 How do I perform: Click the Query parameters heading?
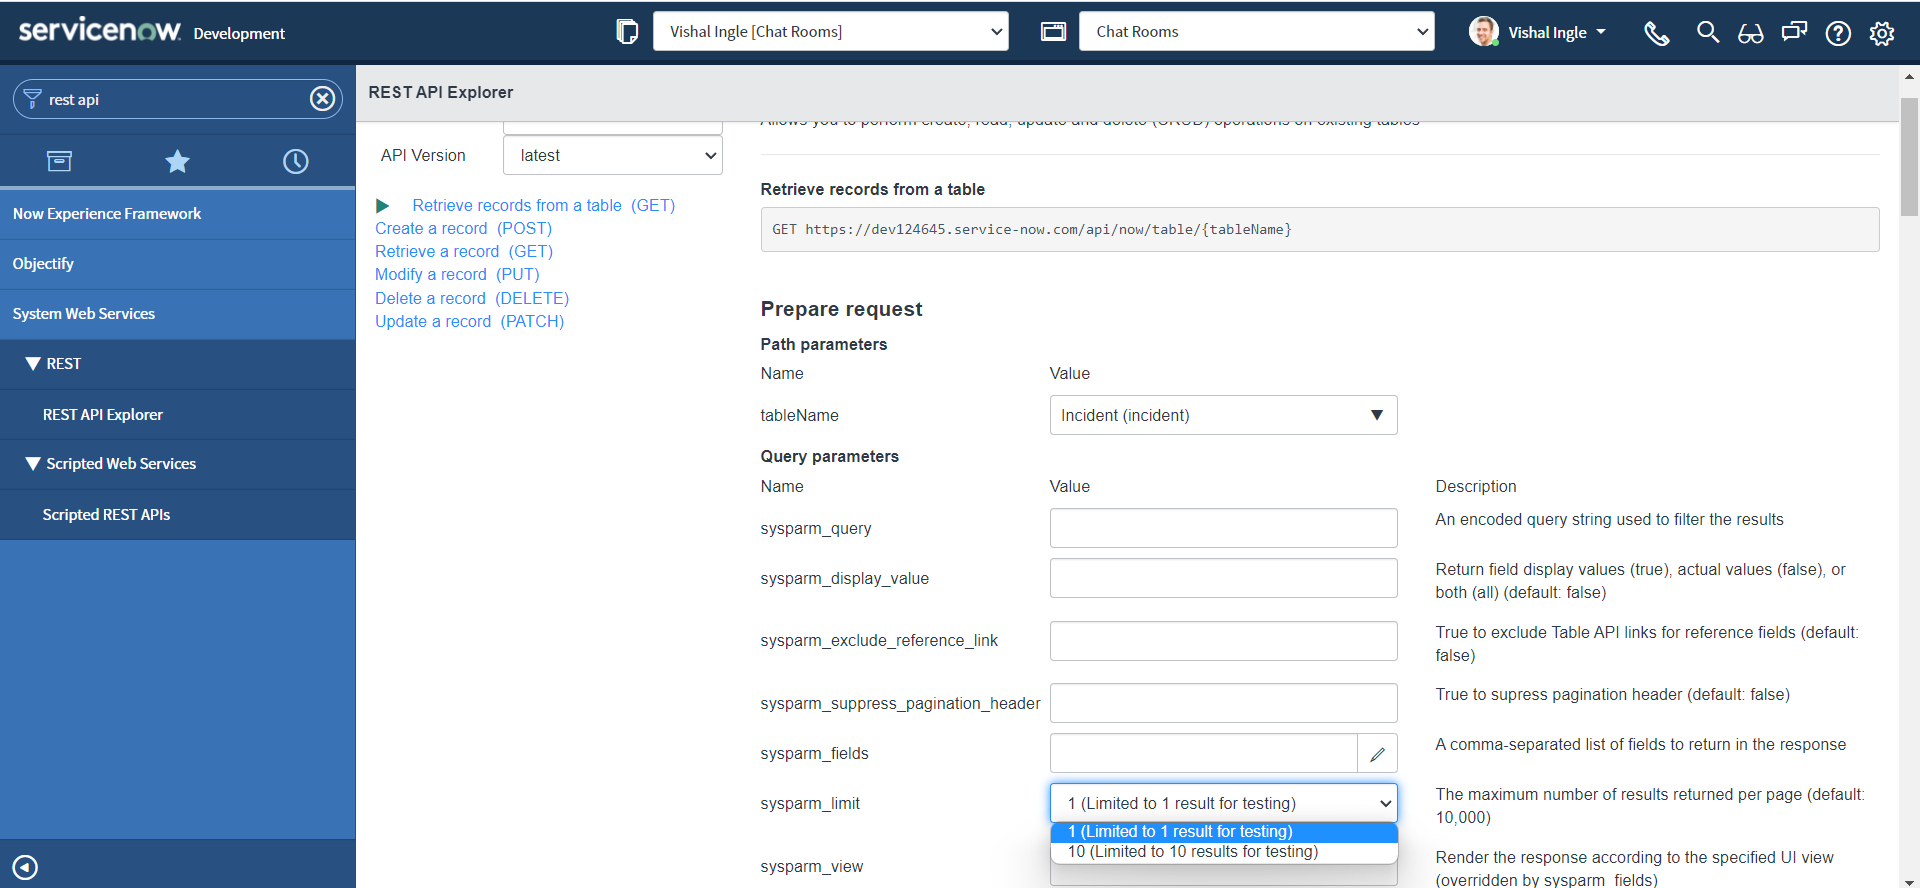[829, 456]
